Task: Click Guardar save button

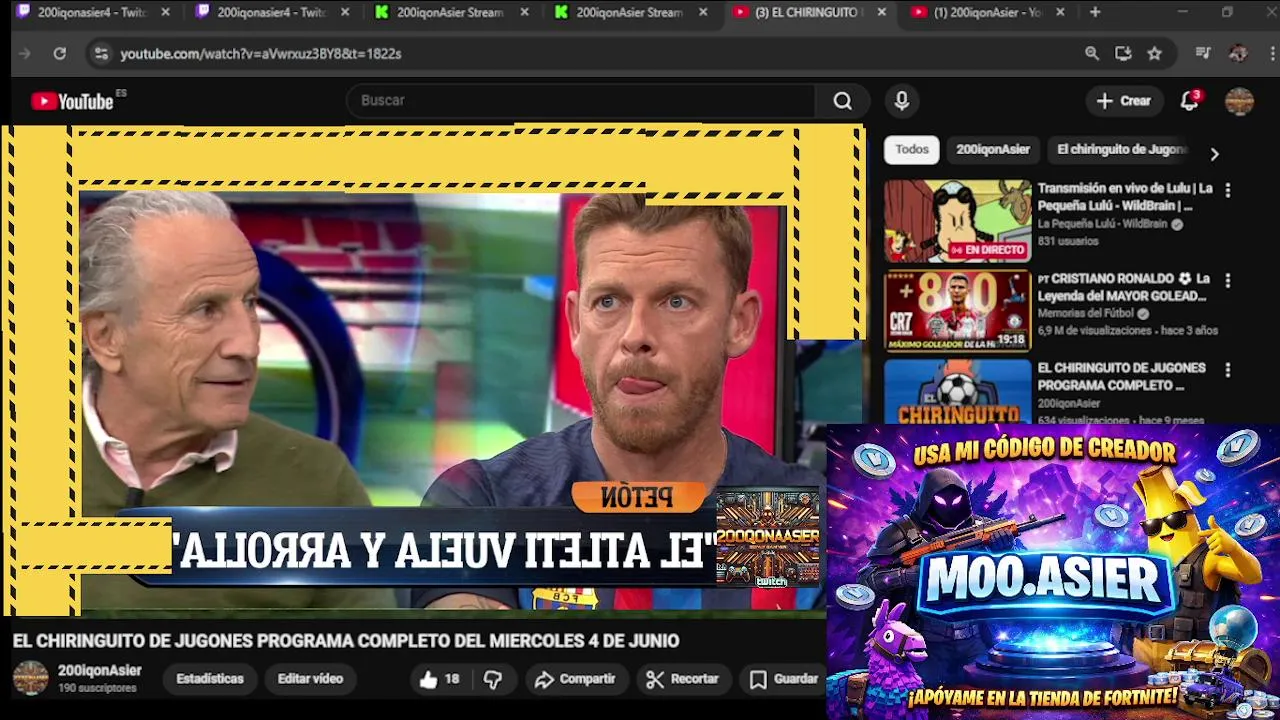Action: point(785,679)
